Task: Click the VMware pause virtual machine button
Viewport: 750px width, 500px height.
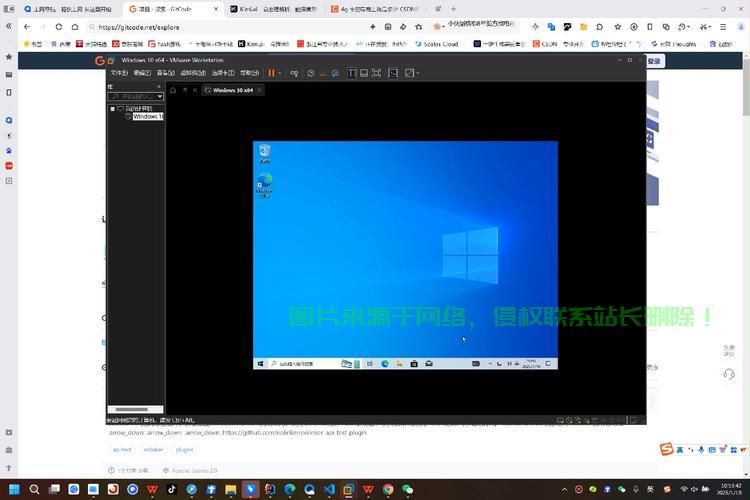Action: click(x=271, y=73)
